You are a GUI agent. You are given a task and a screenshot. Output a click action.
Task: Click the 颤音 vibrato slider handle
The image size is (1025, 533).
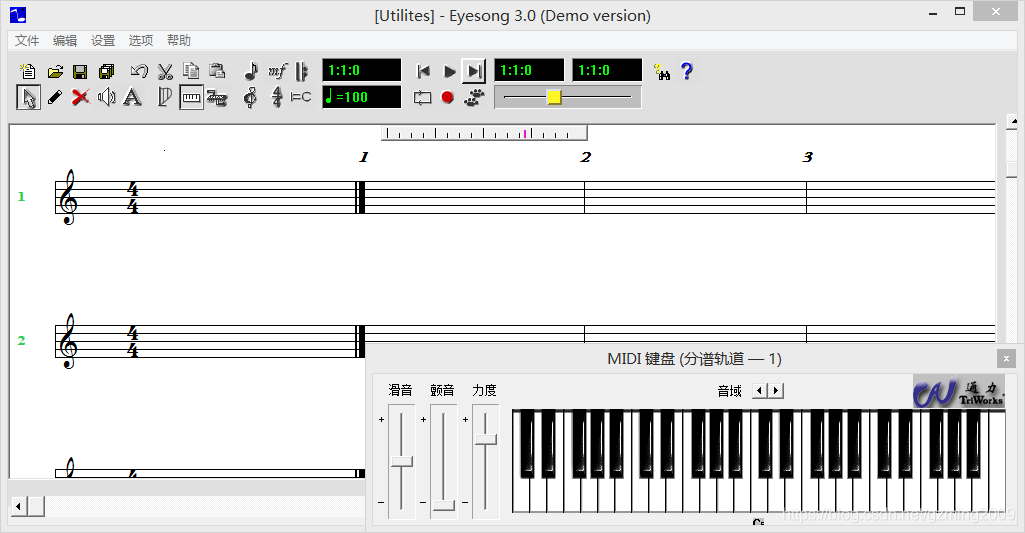tap(444, 506)
